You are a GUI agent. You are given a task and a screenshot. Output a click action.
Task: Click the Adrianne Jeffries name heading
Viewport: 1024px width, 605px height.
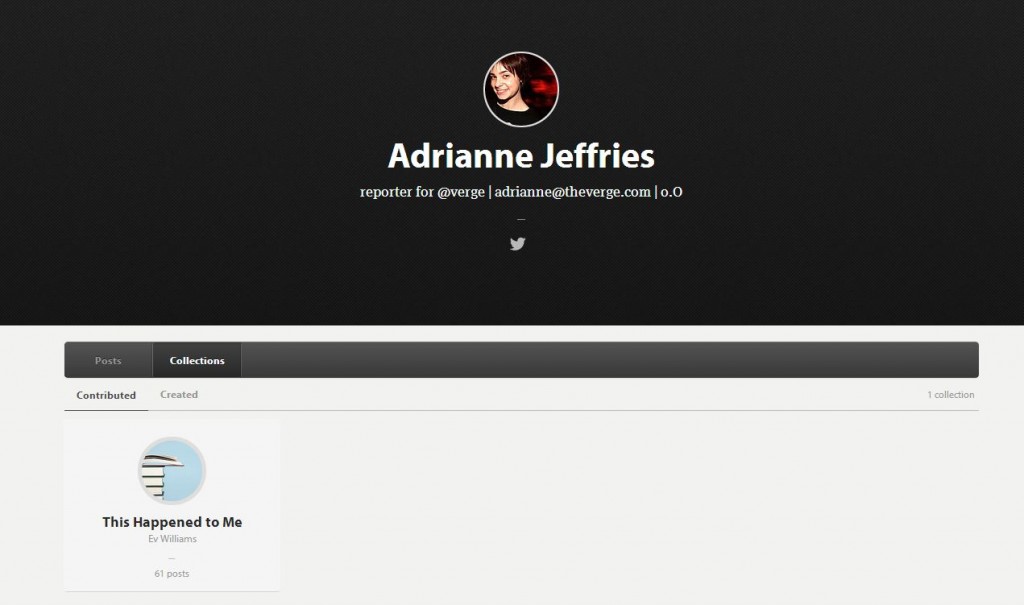click(521, 155)
